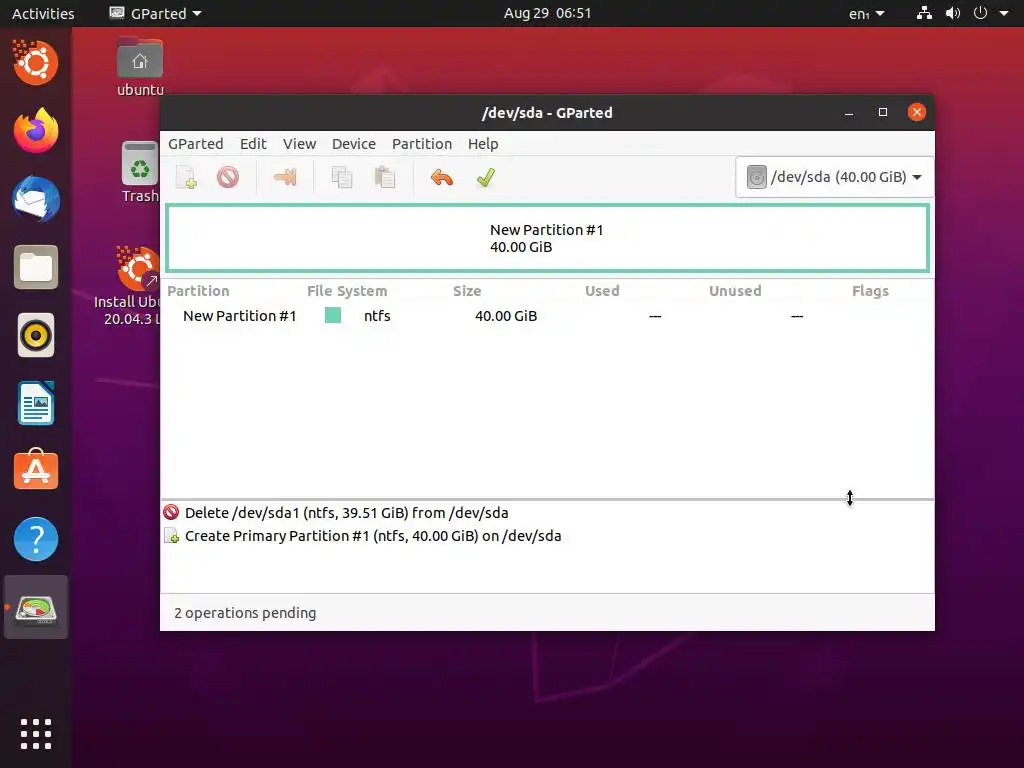Click the Paste partition toolbar icon
The width and height of the screenshot is (1024, 768).
pyautogui.click(x=385, y=177)
